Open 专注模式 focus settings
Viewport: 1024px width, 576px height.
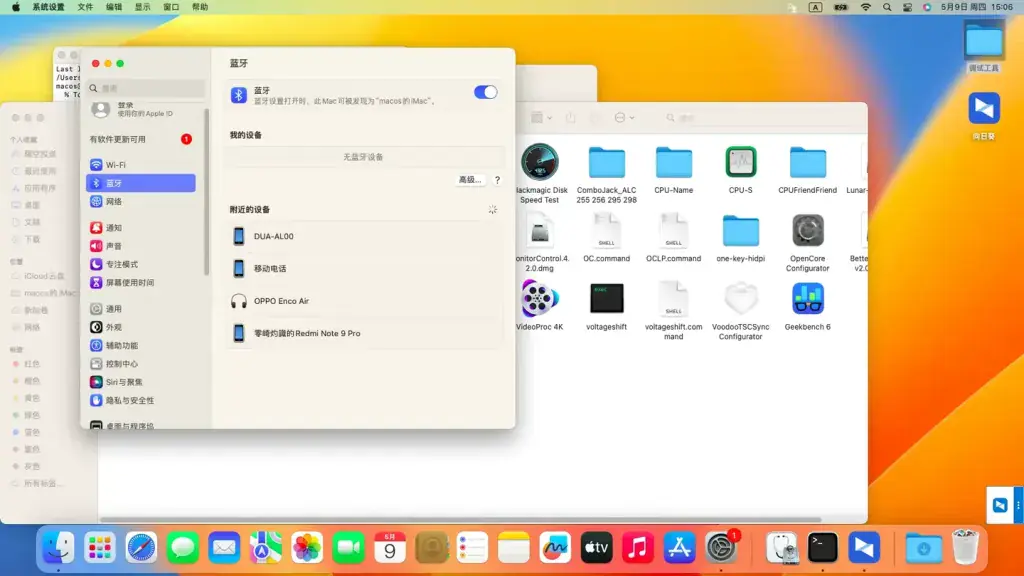point(141,264)
